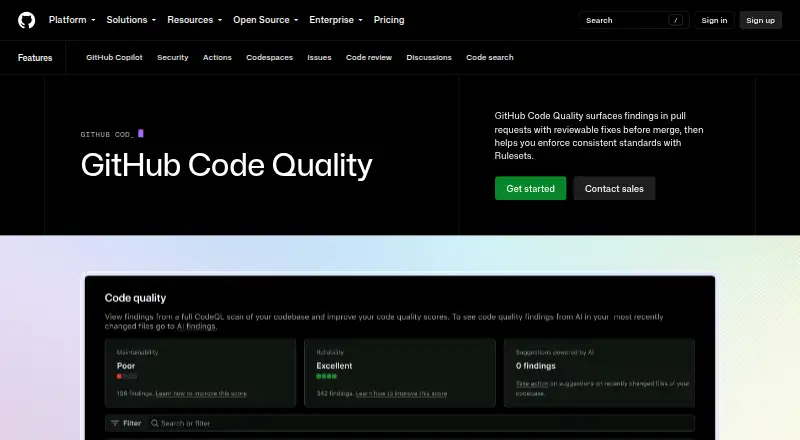
Task: Click the GitHub Octocat logo
Action: point(27,20)
